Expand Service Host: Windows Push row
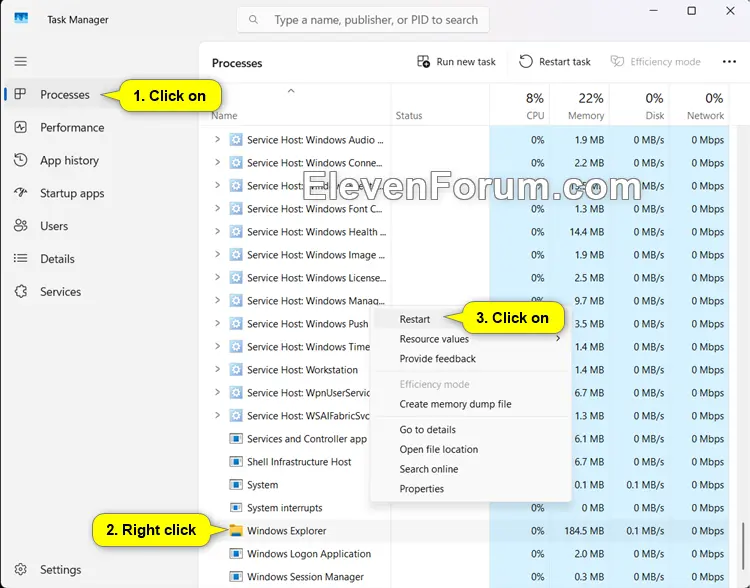750x588 pixels. point(218,323)
